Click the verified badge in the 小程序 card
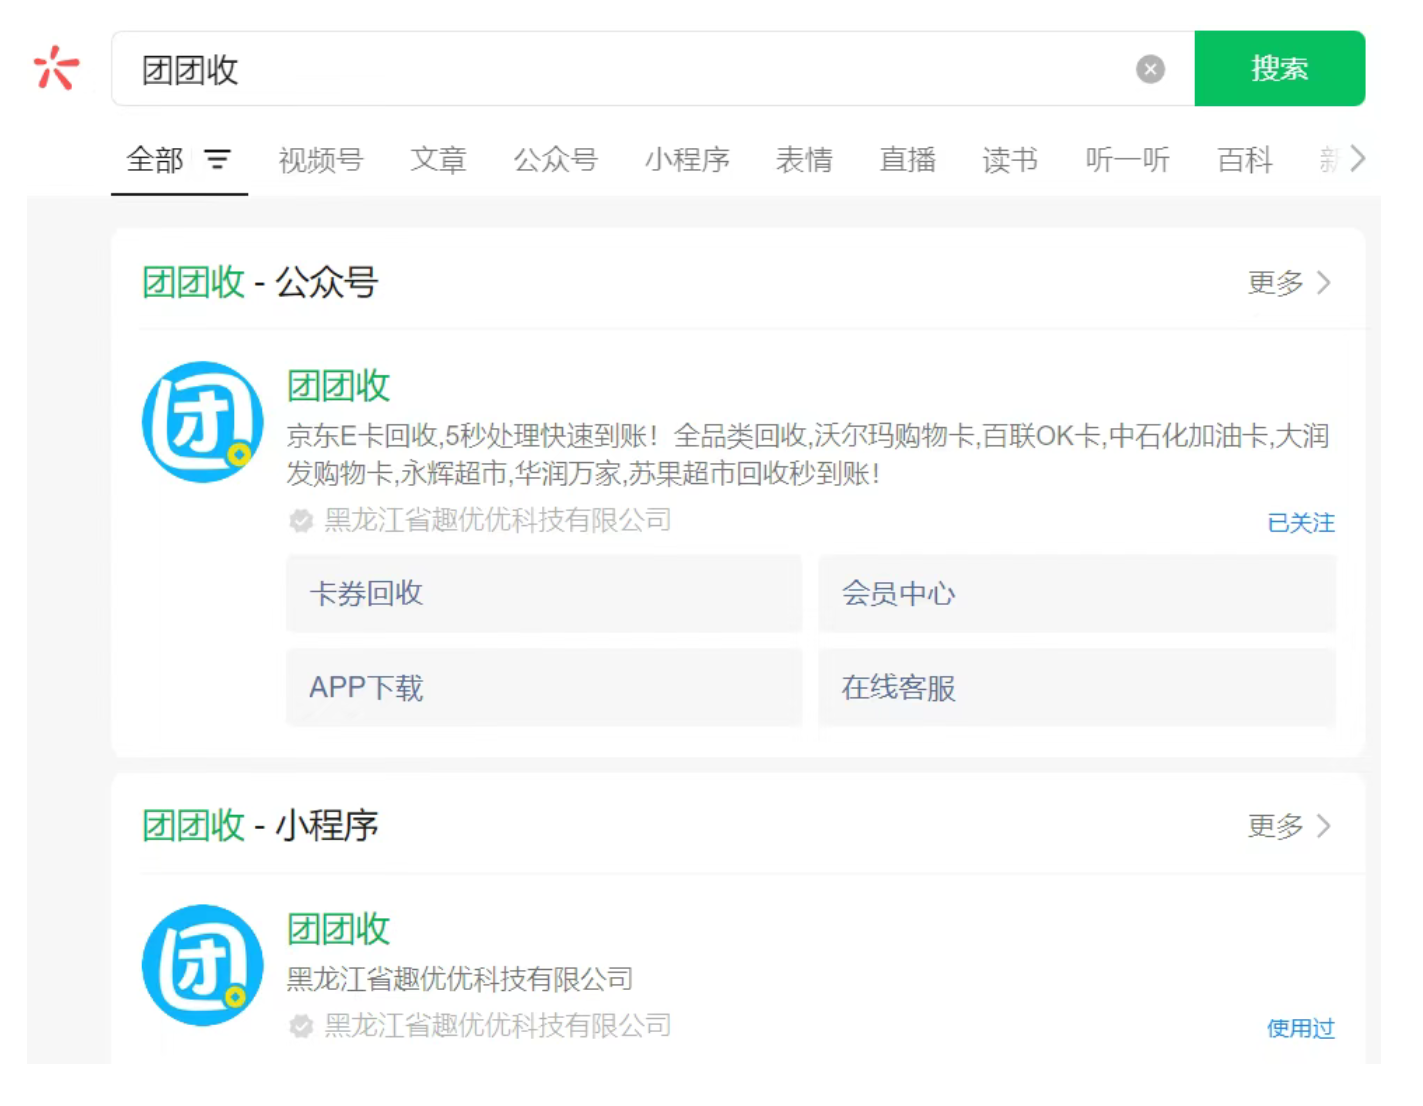 click(301, 1026)
